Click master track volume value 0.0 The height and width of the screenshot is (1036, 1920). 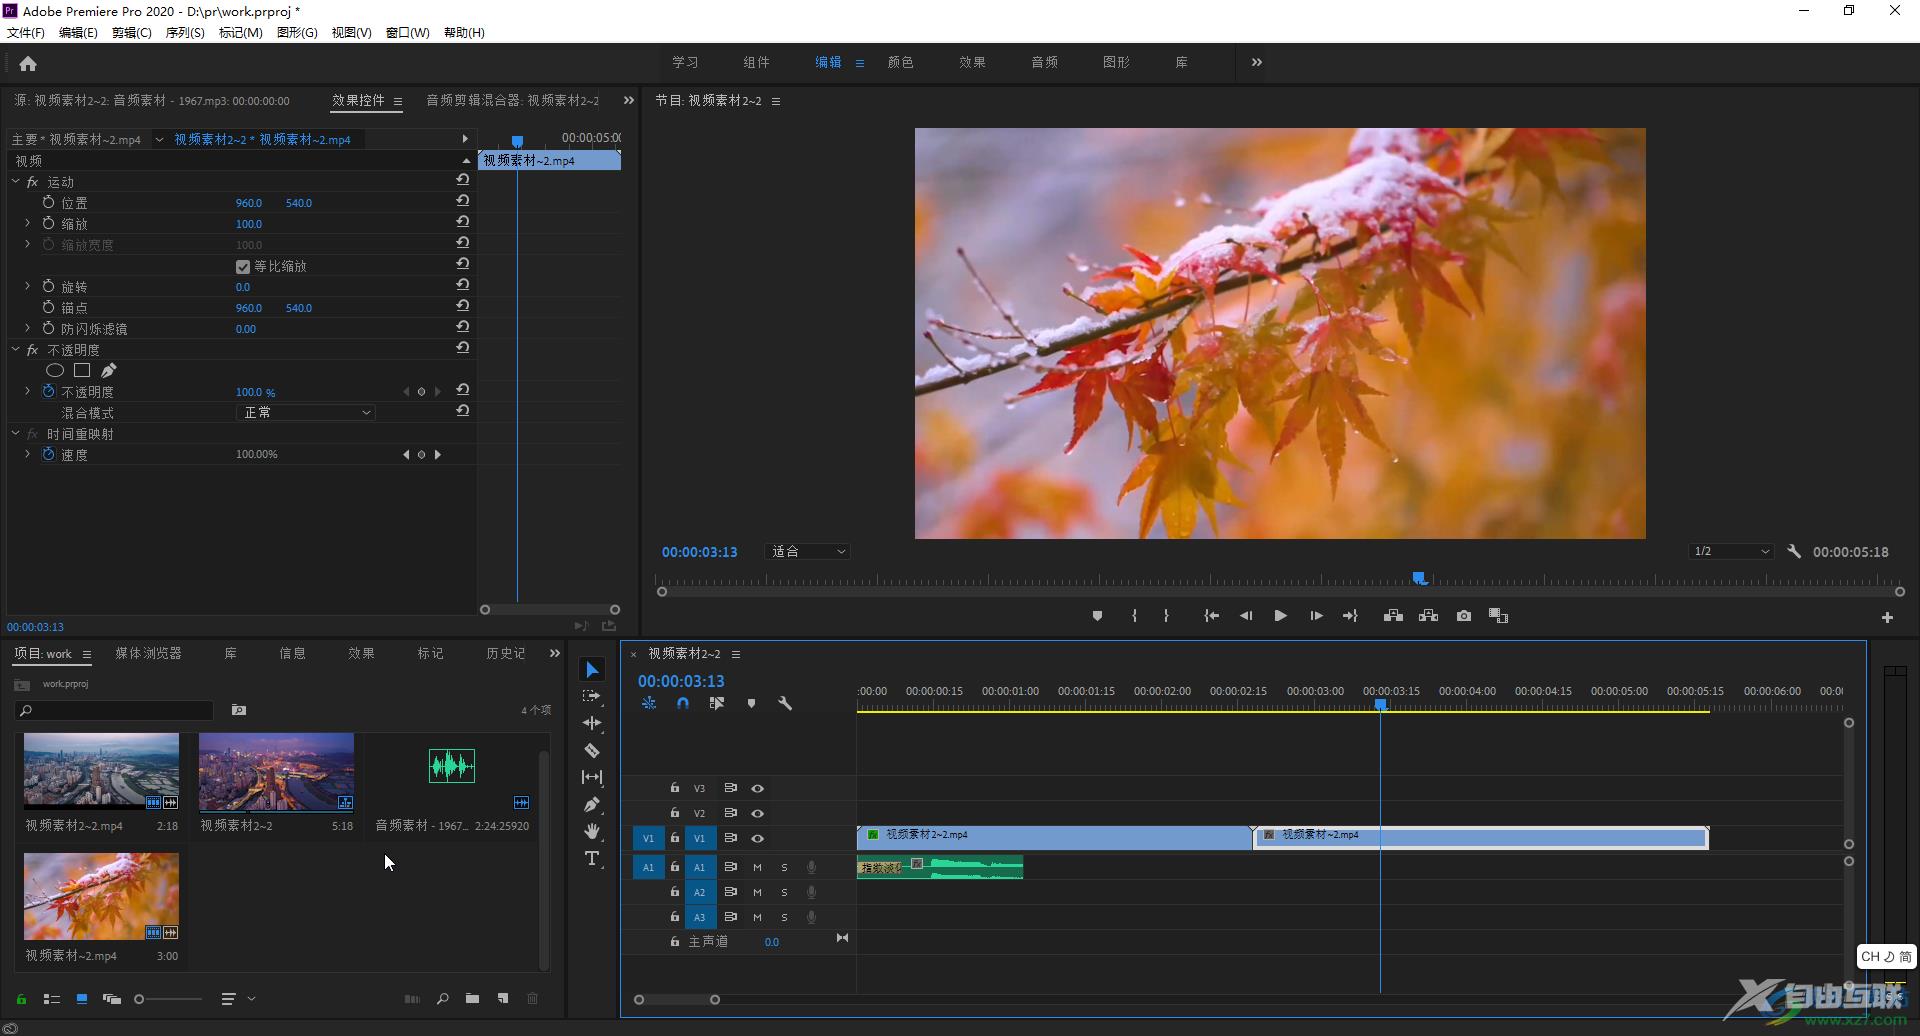[771, 942]
